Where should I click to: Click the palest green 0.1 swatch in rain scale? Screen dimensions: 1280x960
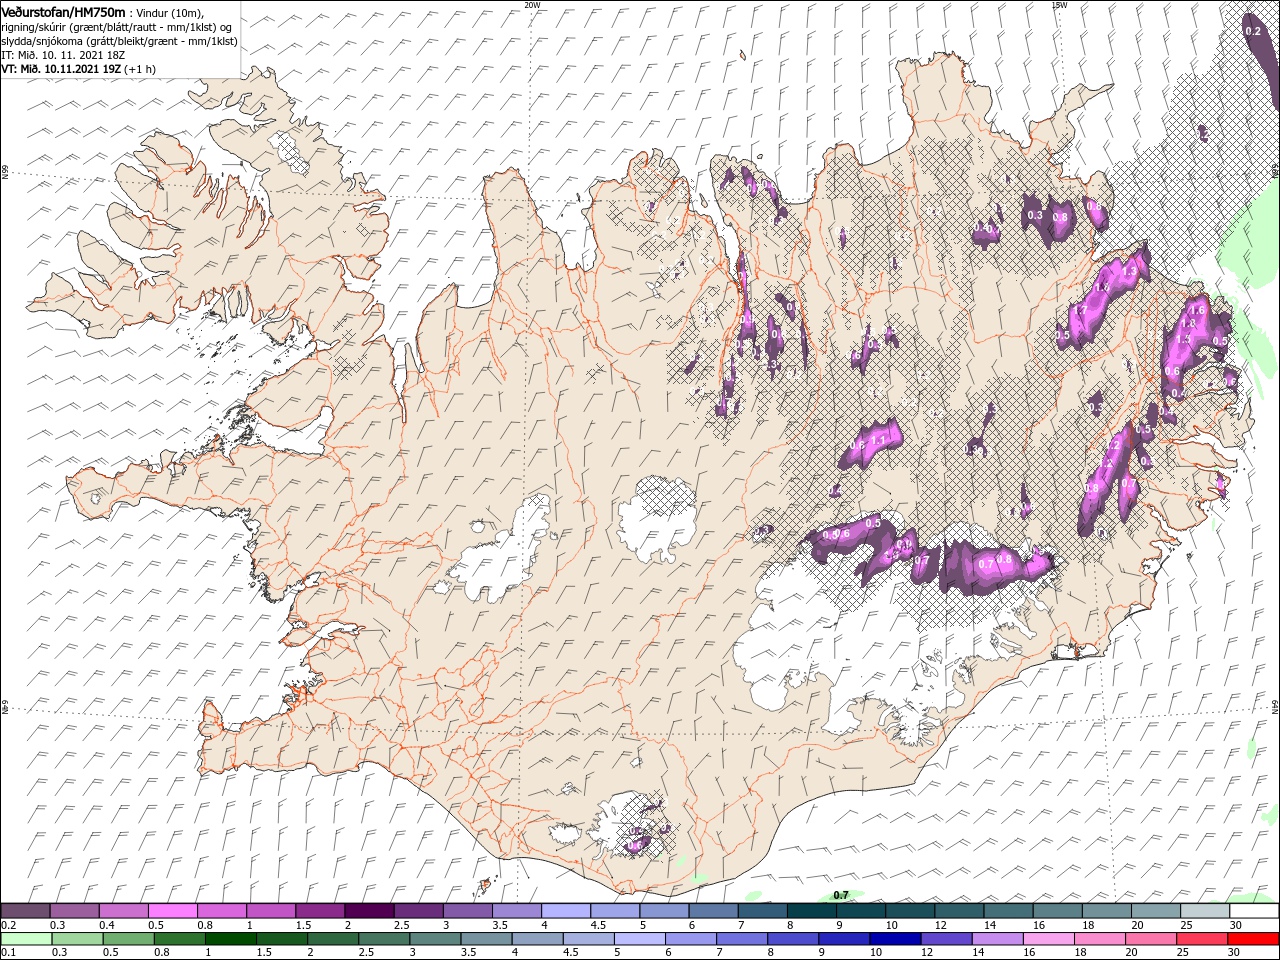click(26, 939)
